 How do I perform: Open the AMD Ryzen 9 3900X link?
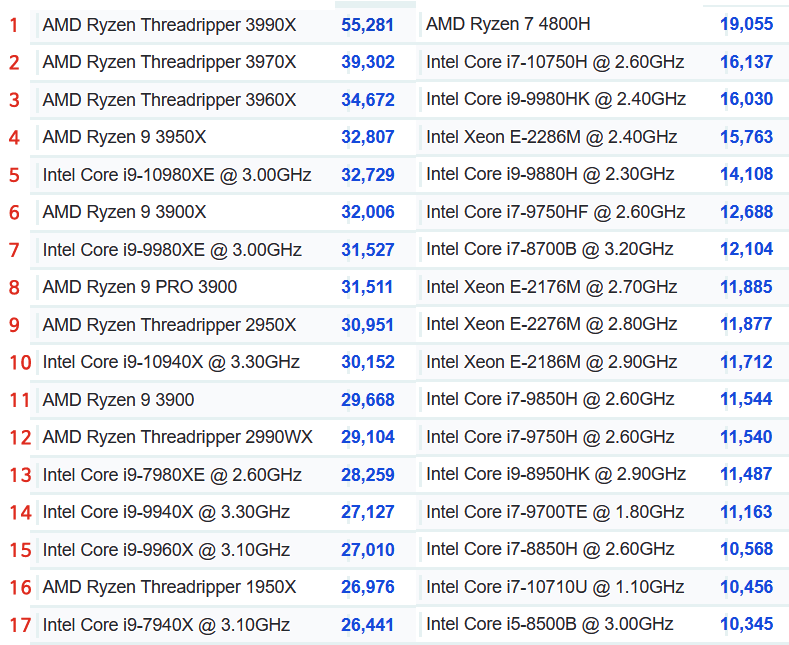point(124,212)
